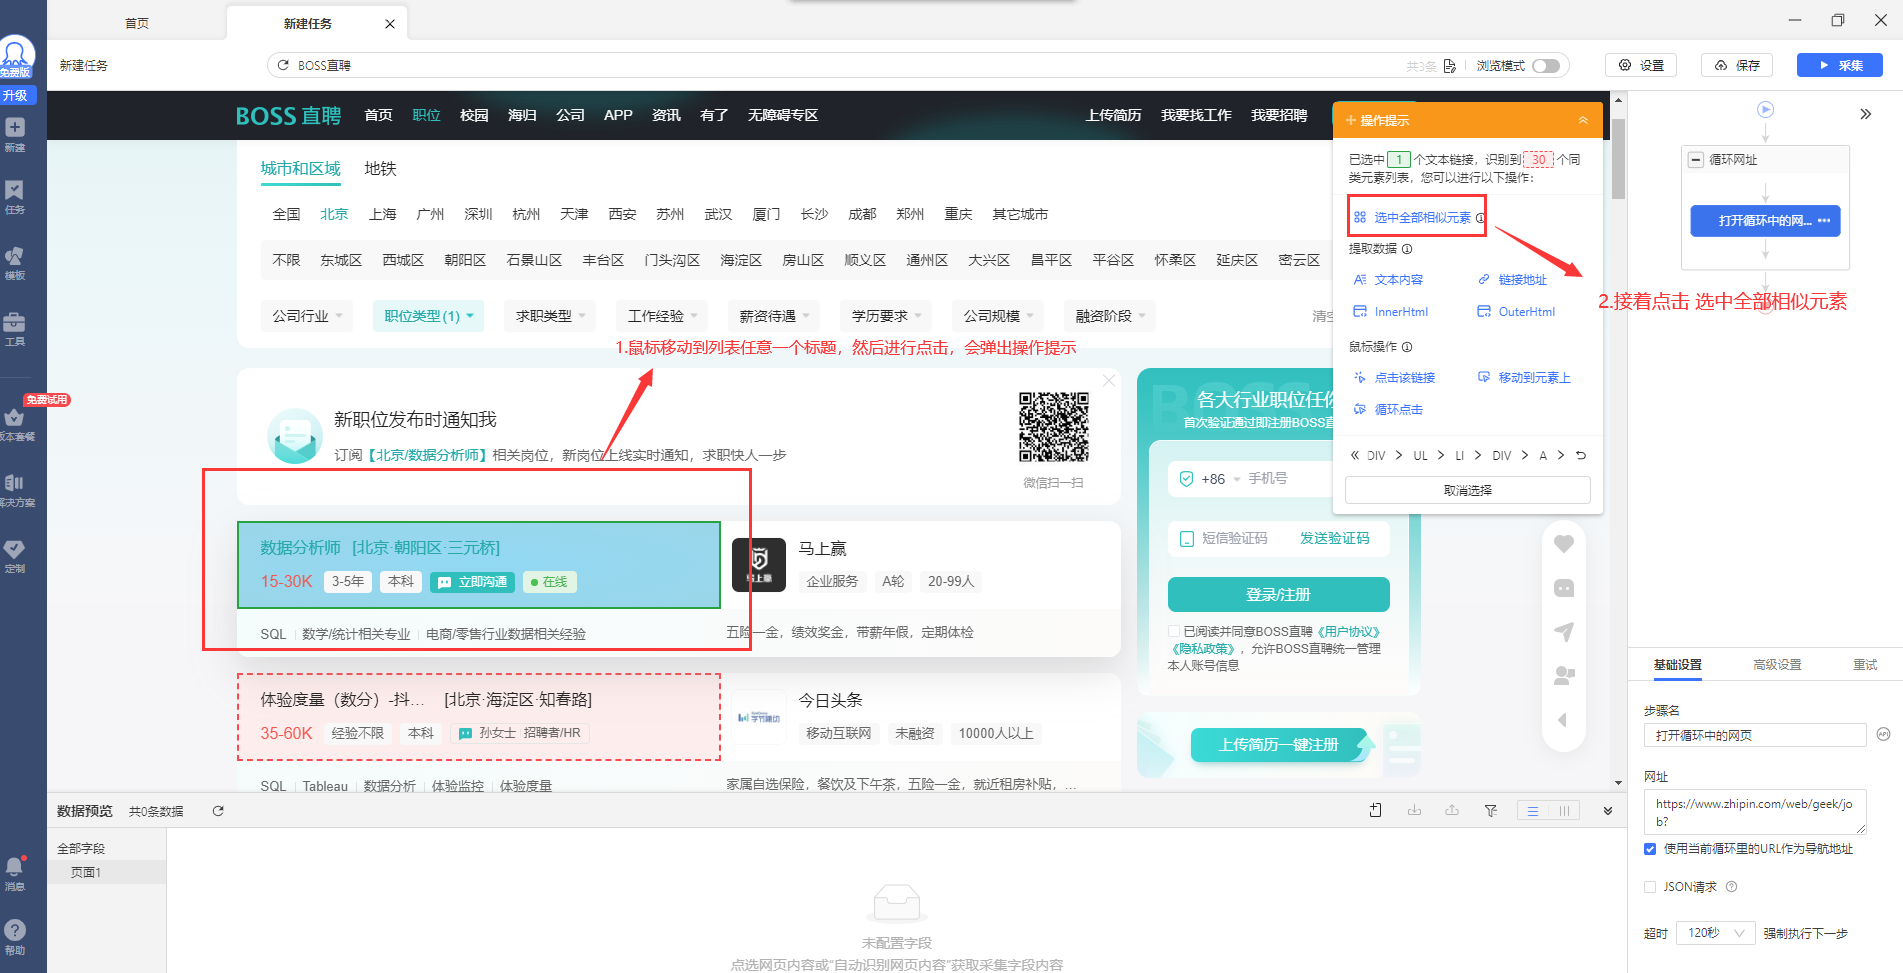Open the 帮助 help icon
This screenshot has height=973, width=1903.
point(15,937)
